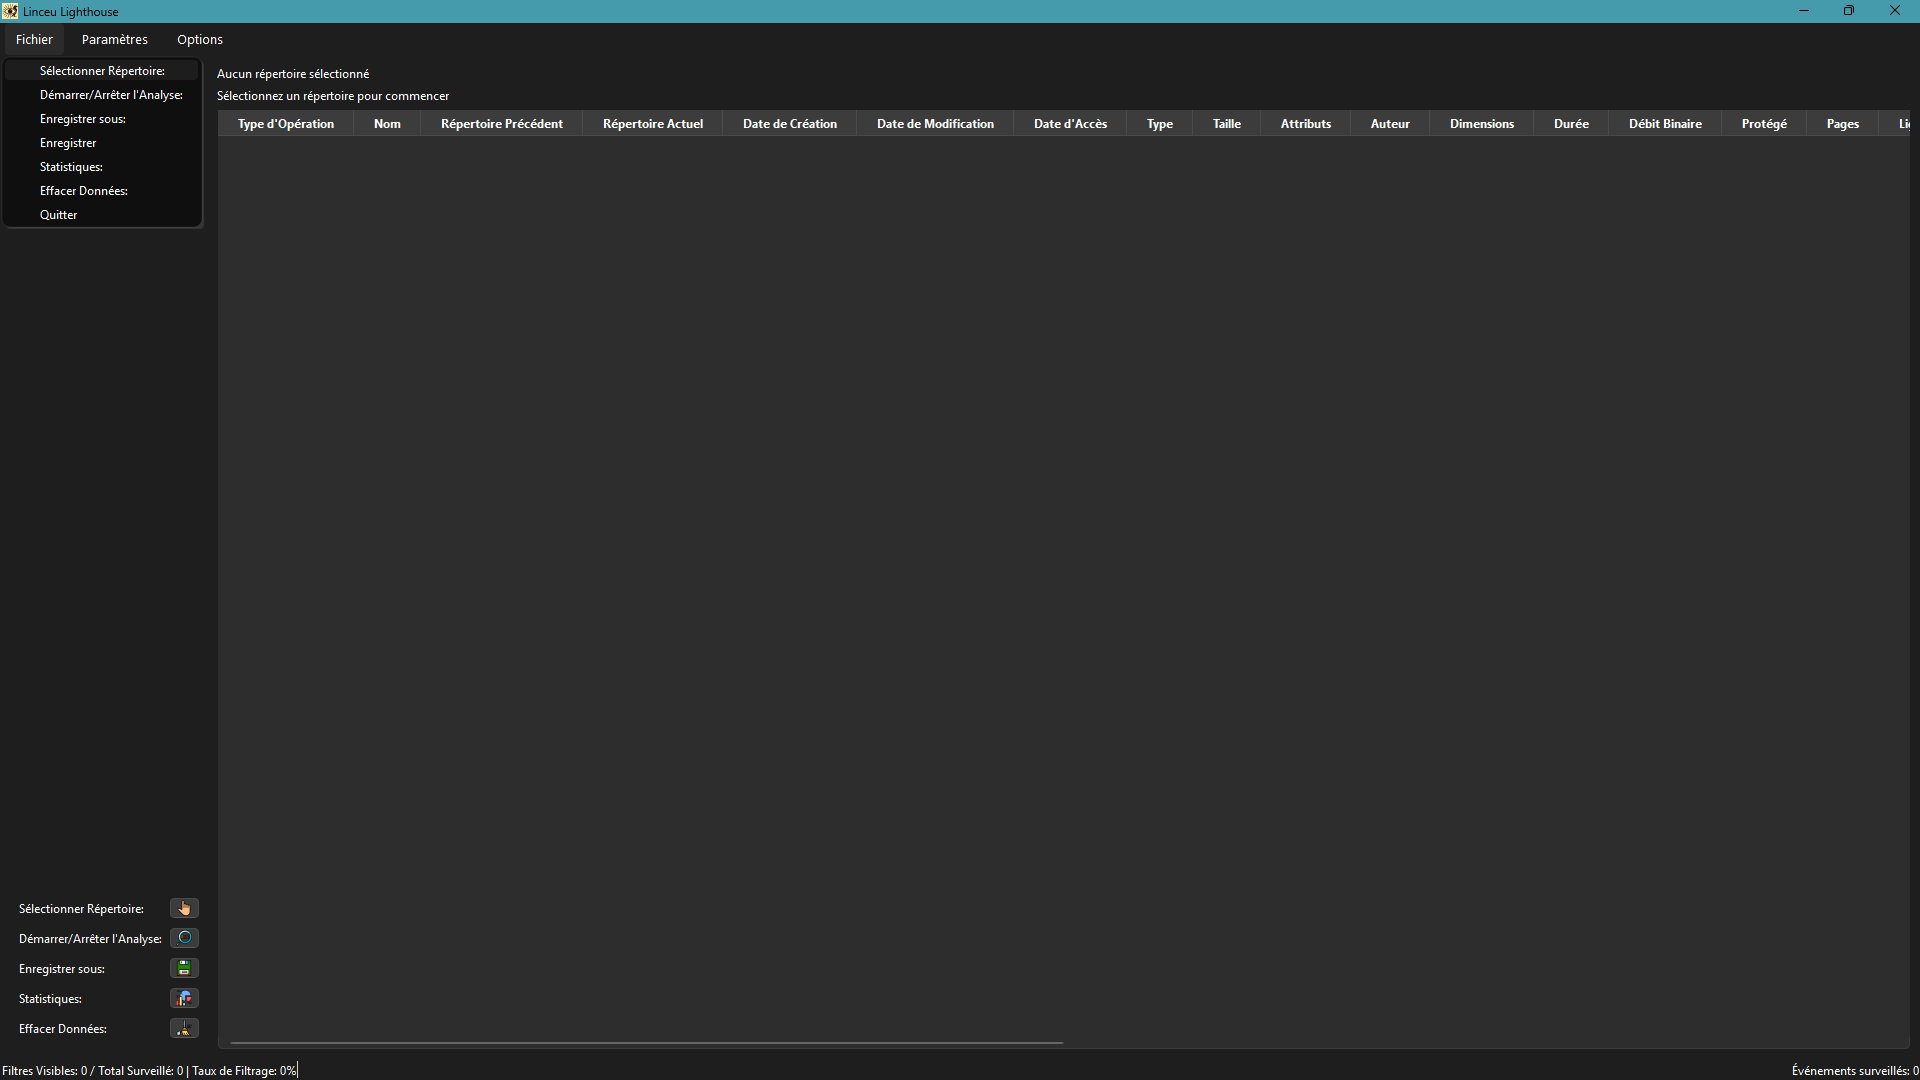This screenshot has height=1080, width=1920.
Task: Choose "Démarrer/Arrêter l'Analyse:" from the open menu
Action: [x=111, y=95]
